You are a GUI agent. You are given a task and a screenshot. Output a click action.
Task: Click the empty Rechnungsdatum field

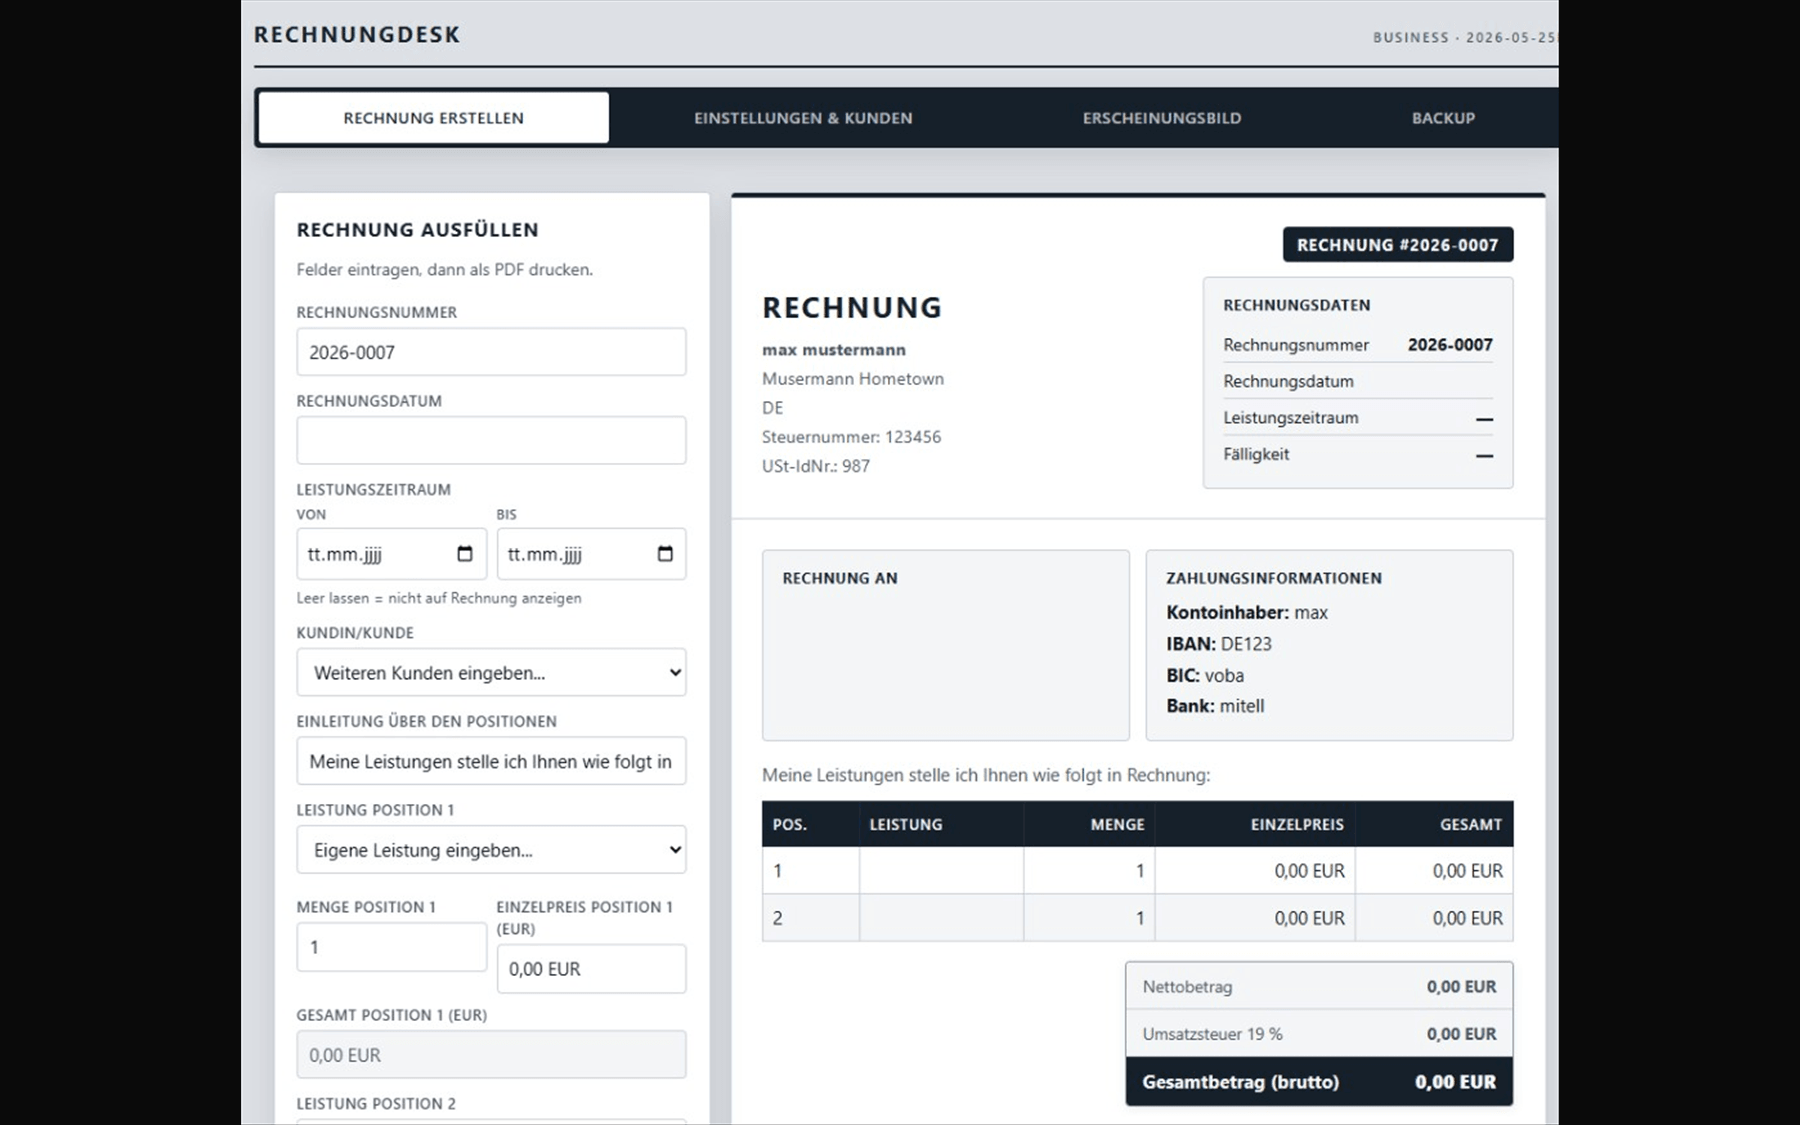tap(491, 440)
